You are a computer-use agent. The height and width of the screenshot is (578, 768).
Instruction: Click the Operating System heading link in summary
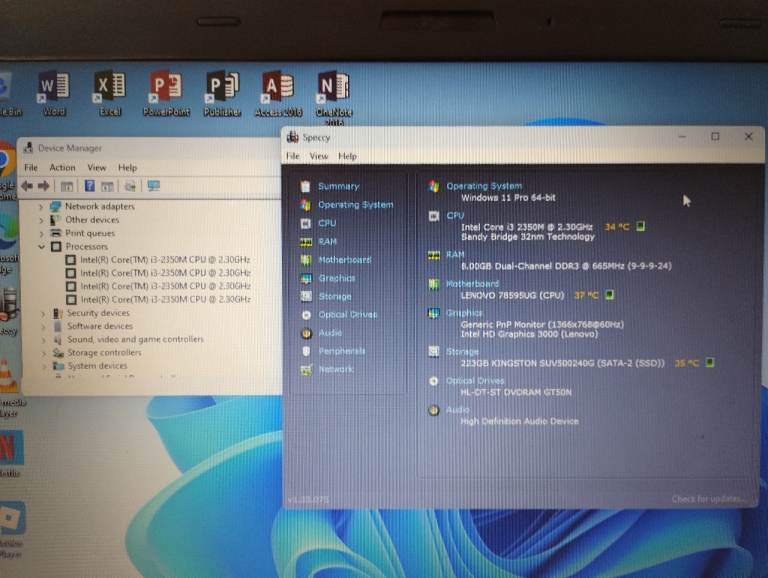483,186
